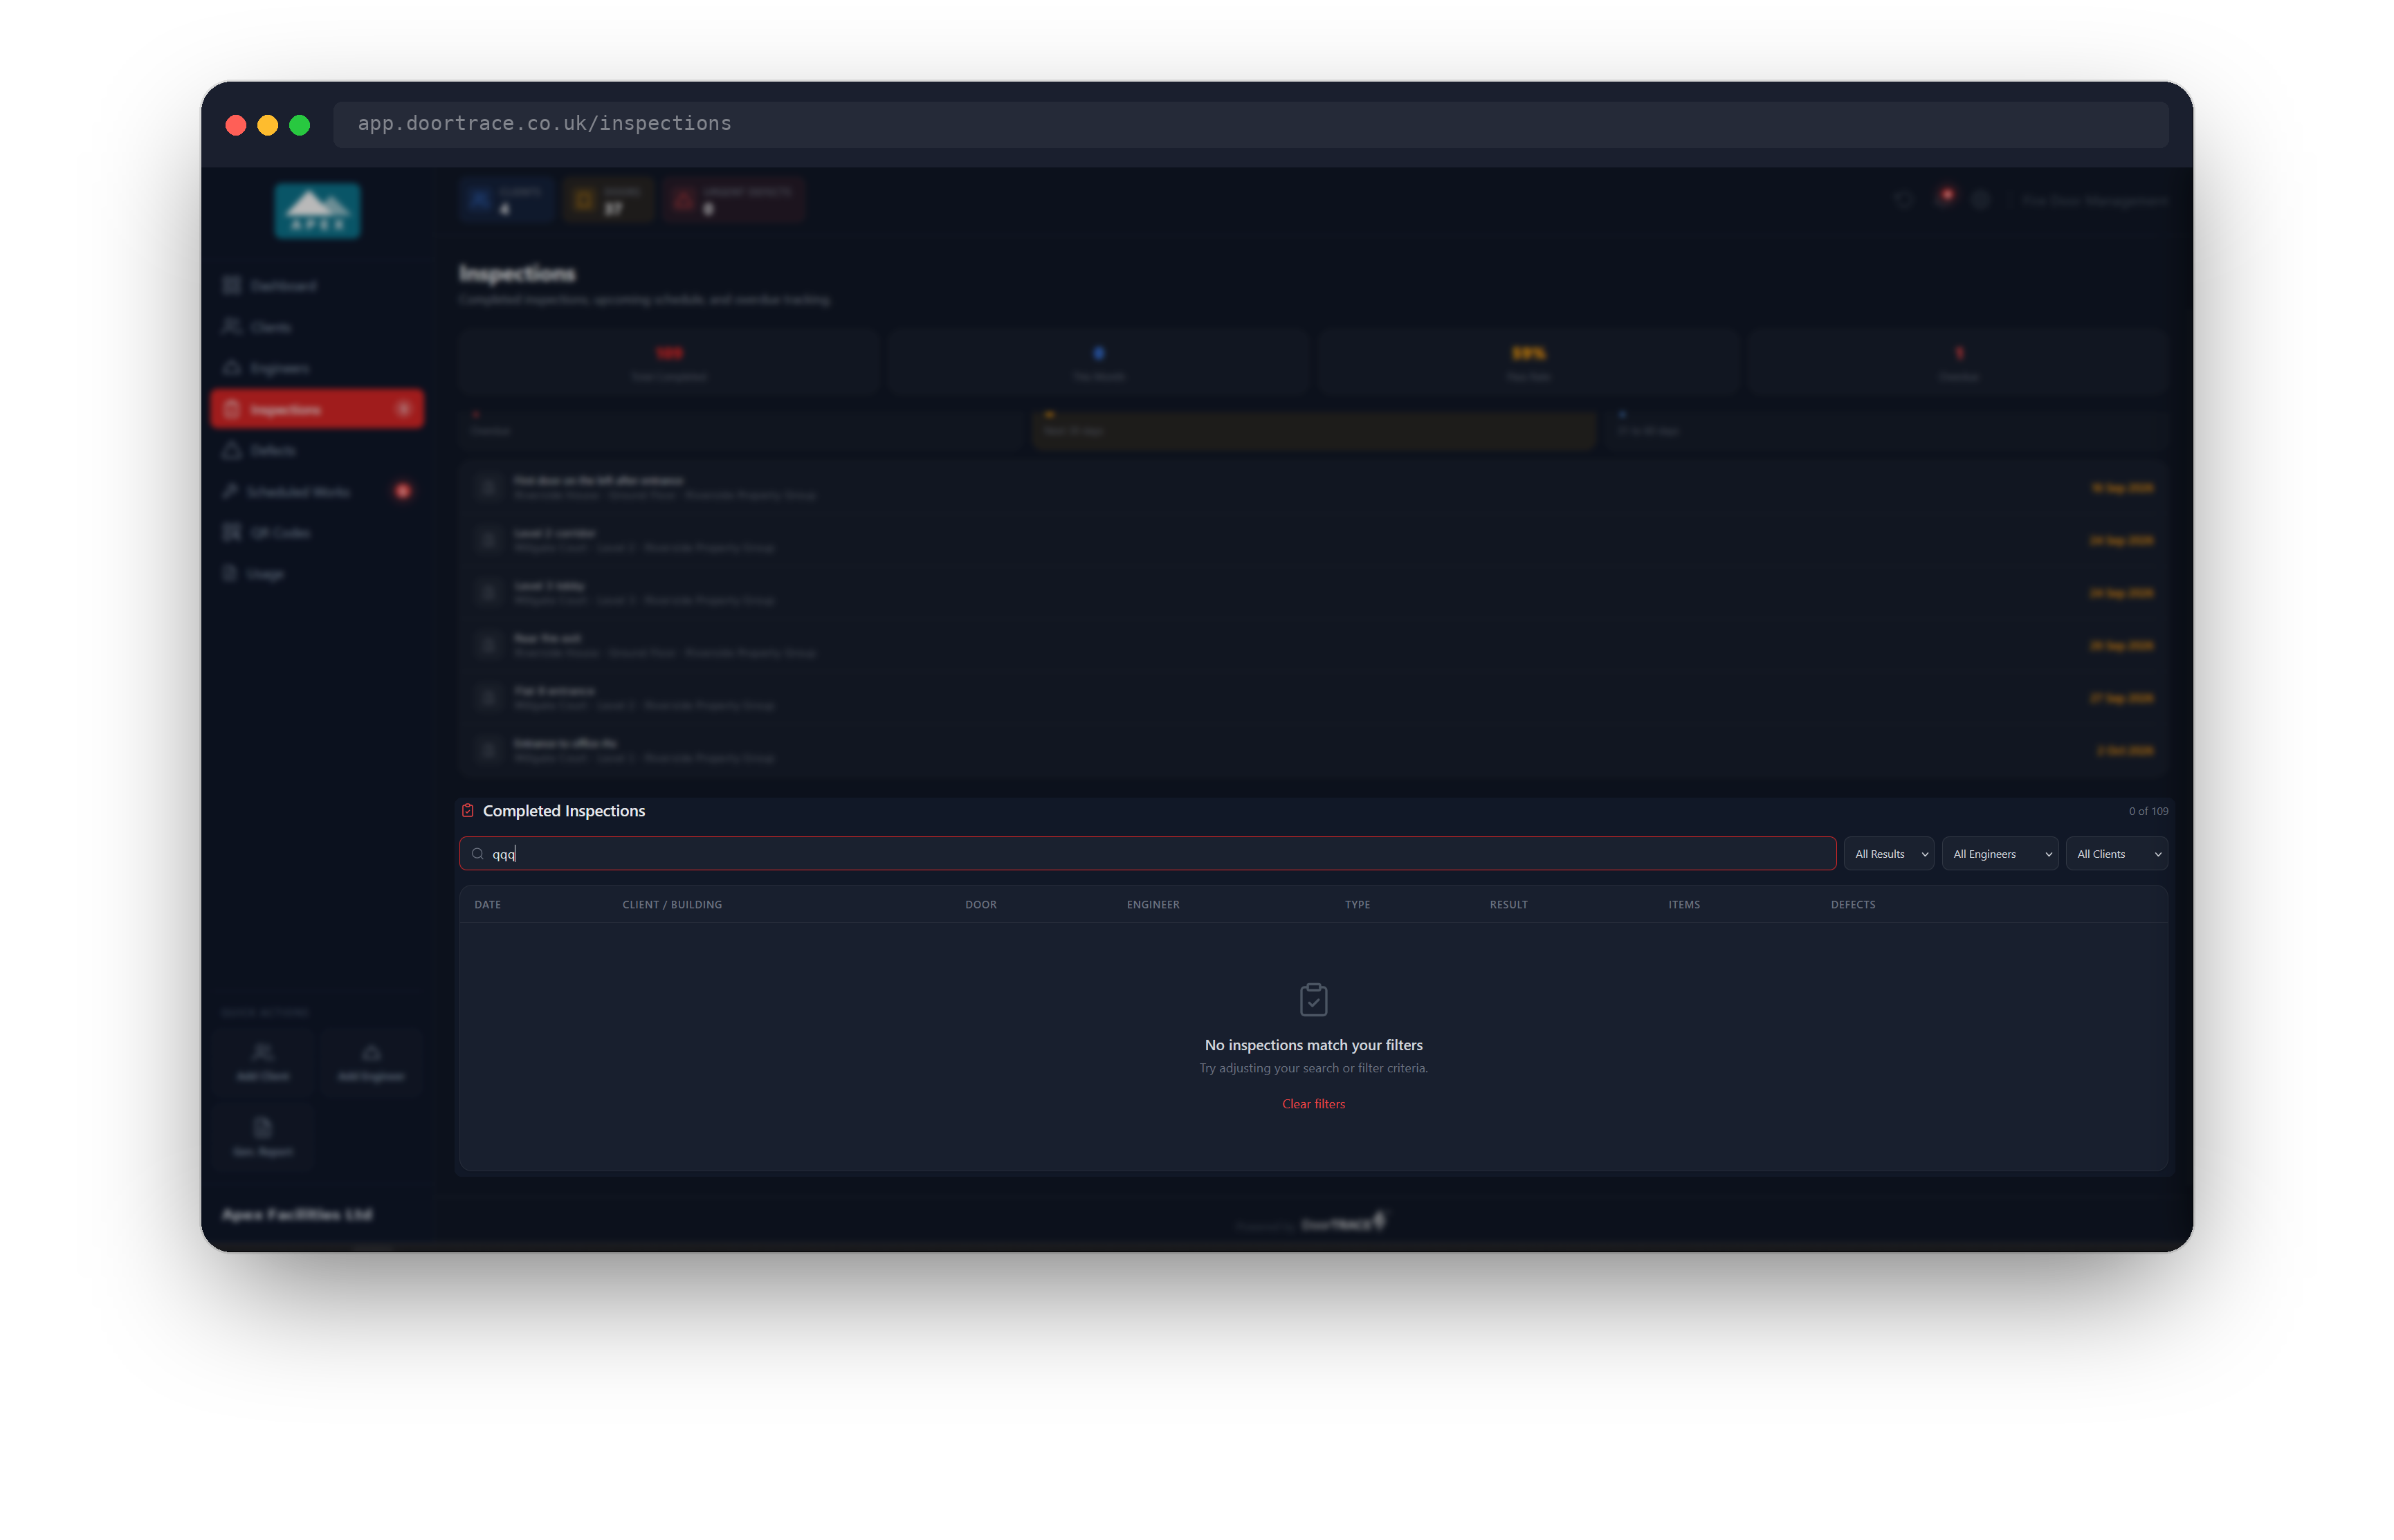This screenshot has width=2394, height=1540.
Task: Open the All Clients filter dropdown
Action: (2117, 854)
